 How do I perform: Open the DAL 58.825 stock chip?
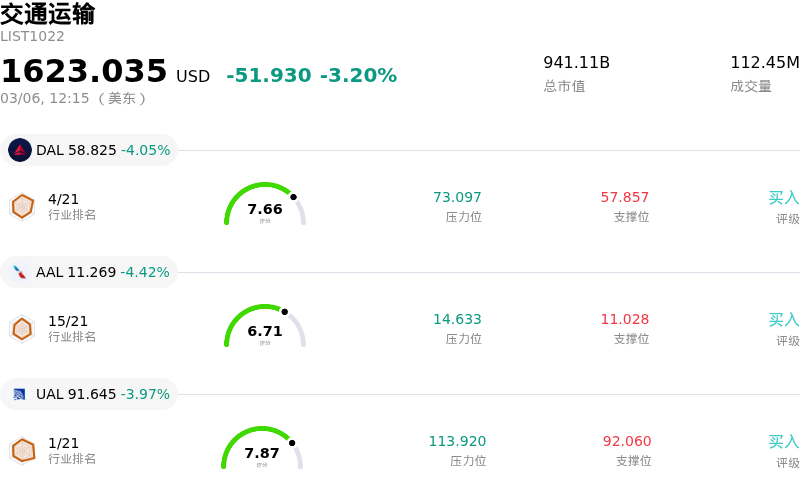(90, 150)
